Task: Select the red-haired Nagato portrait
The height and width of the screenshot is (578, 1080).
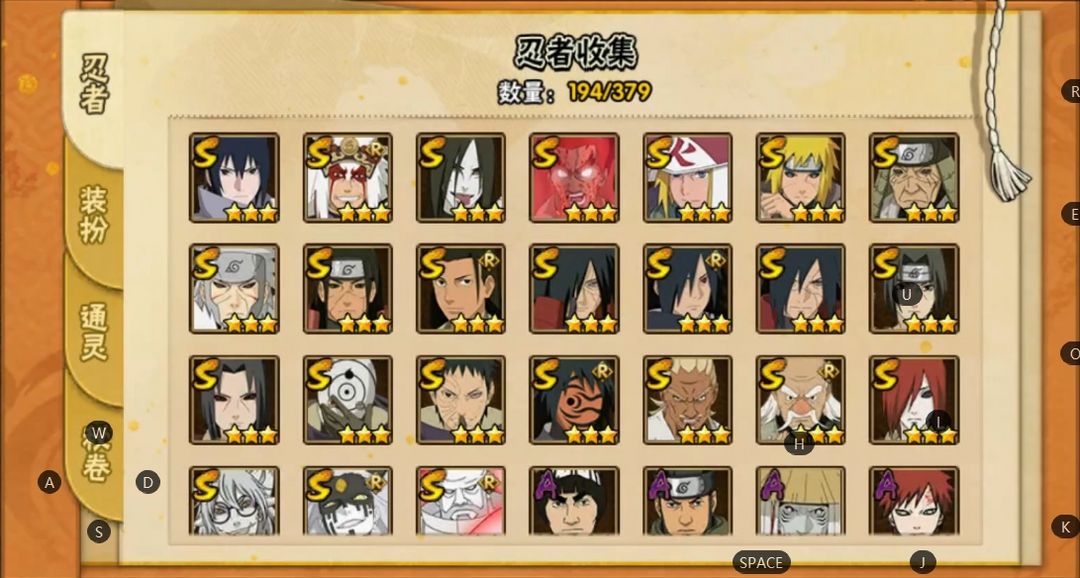Action: point(914,400)
